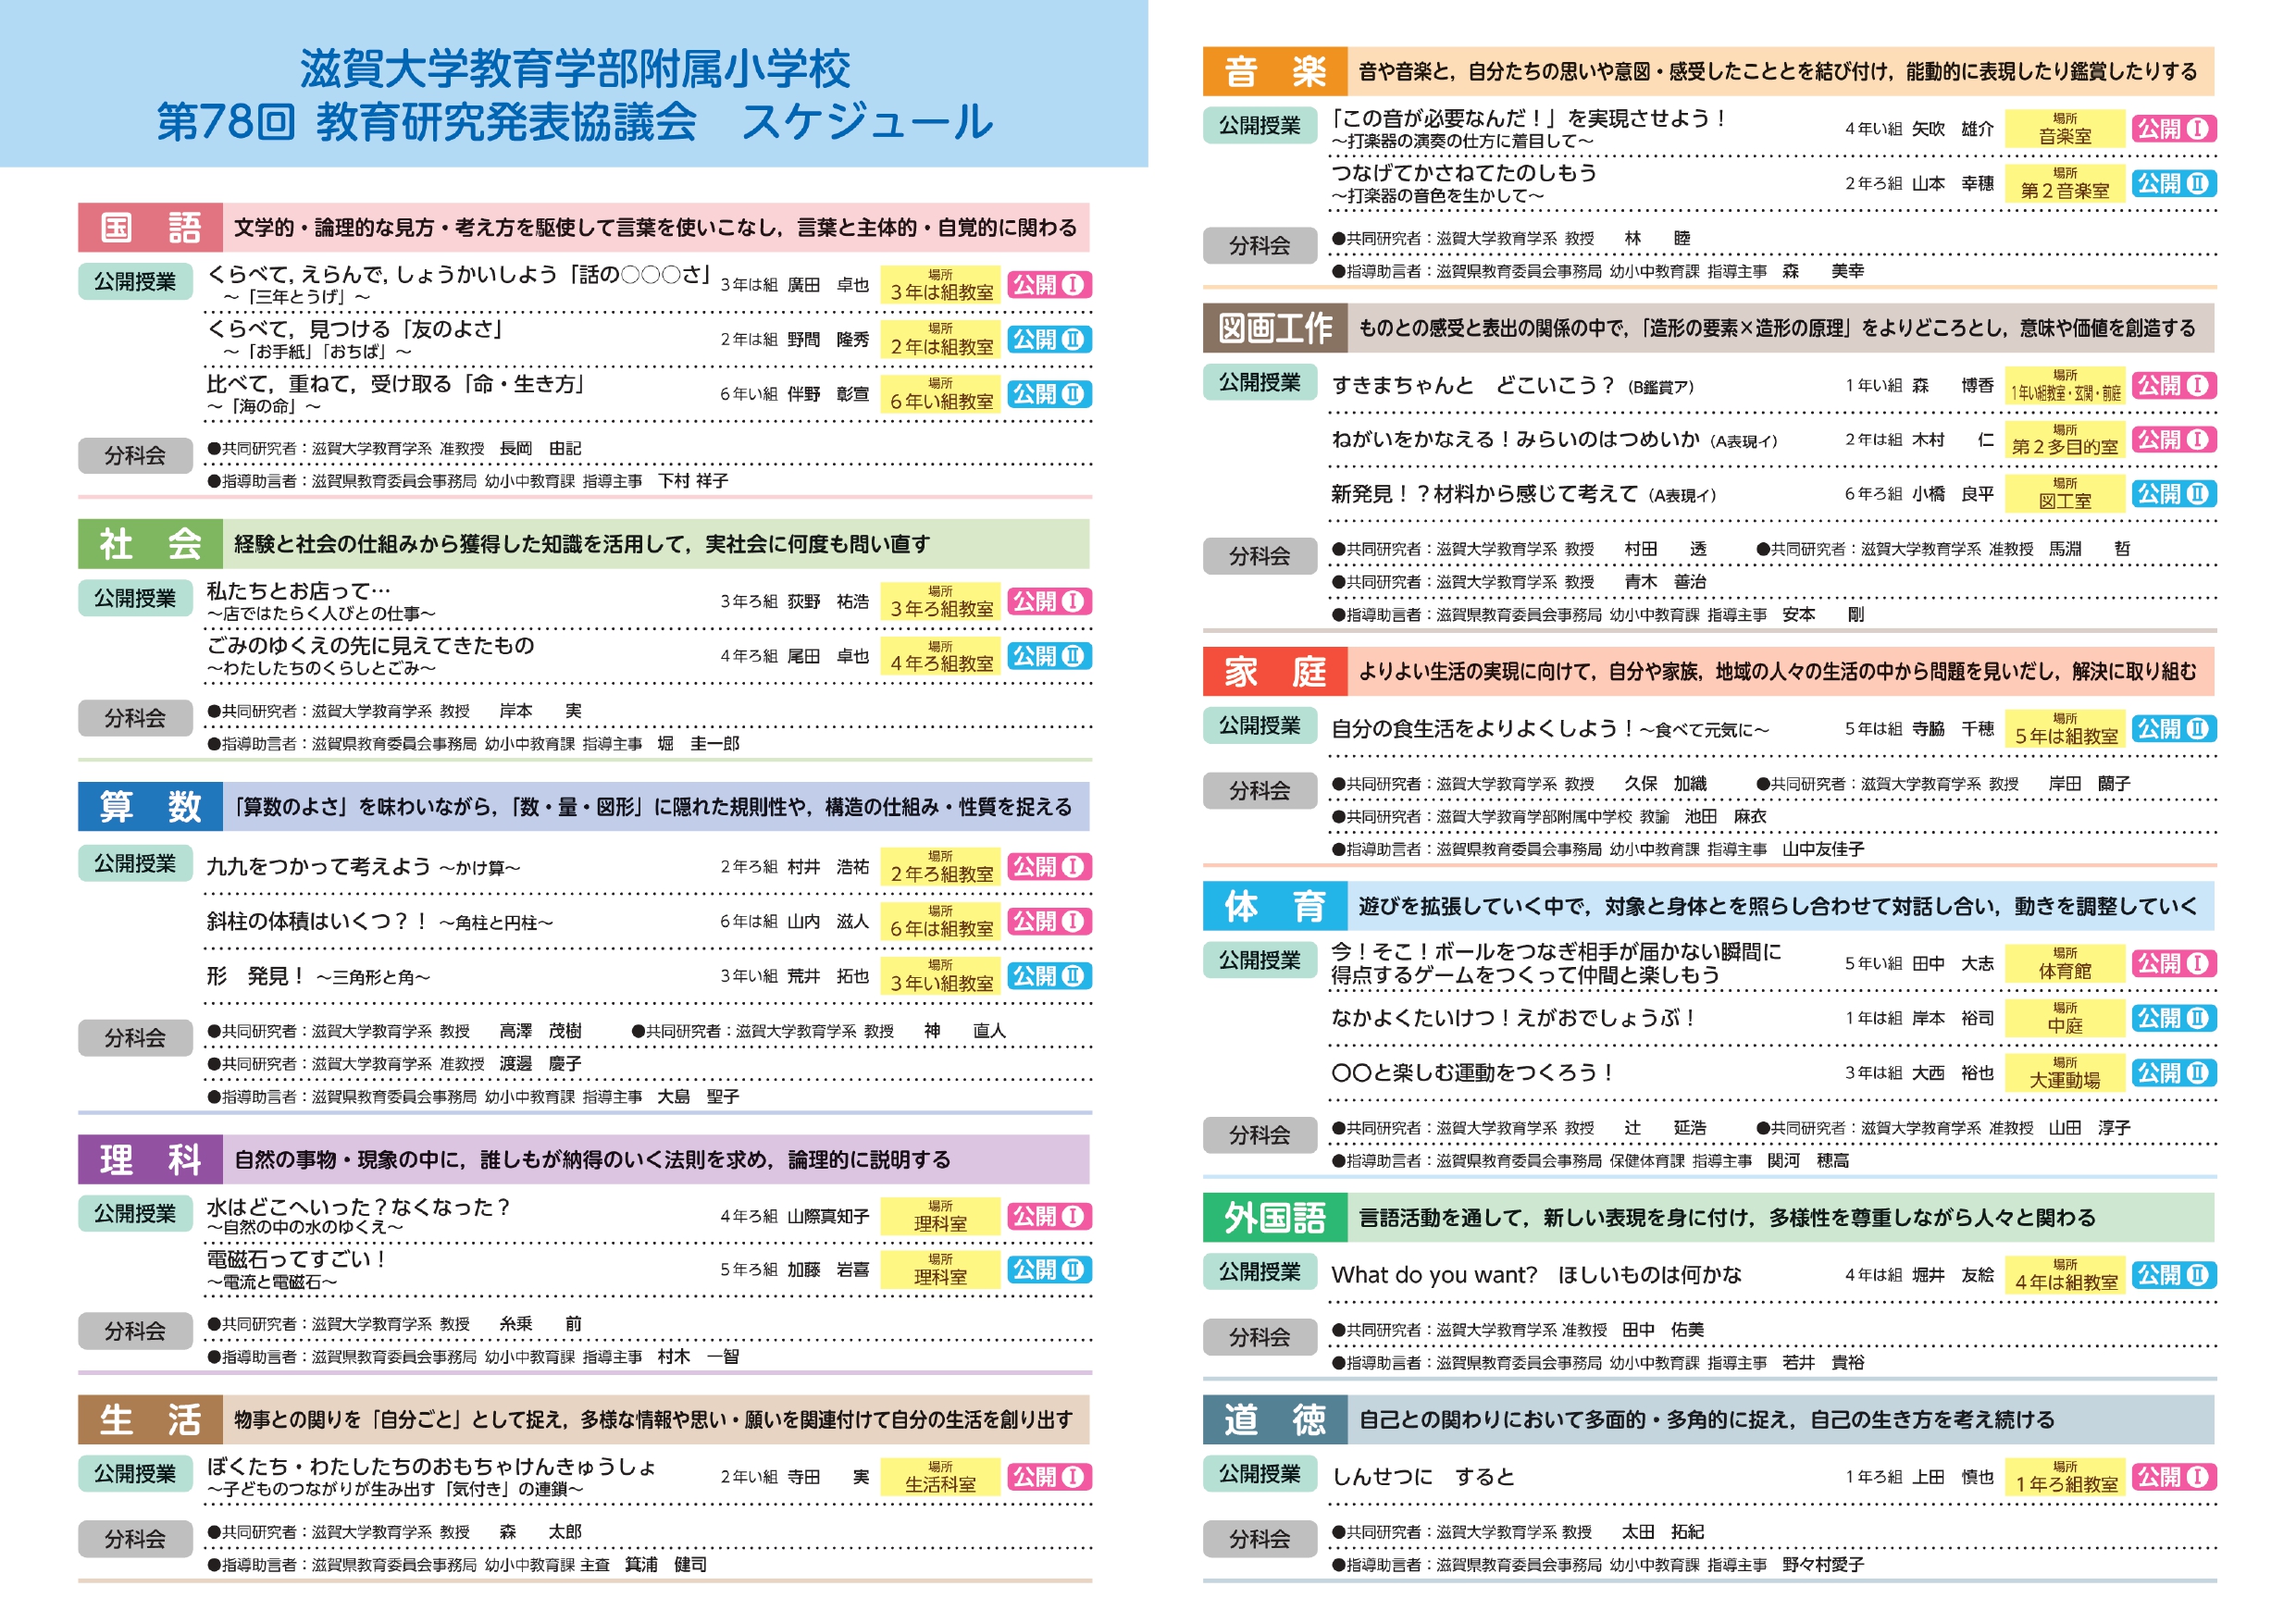Click the 公開Ⅰ badge in the 矢吹 雄介 row

click(2174, 129)
